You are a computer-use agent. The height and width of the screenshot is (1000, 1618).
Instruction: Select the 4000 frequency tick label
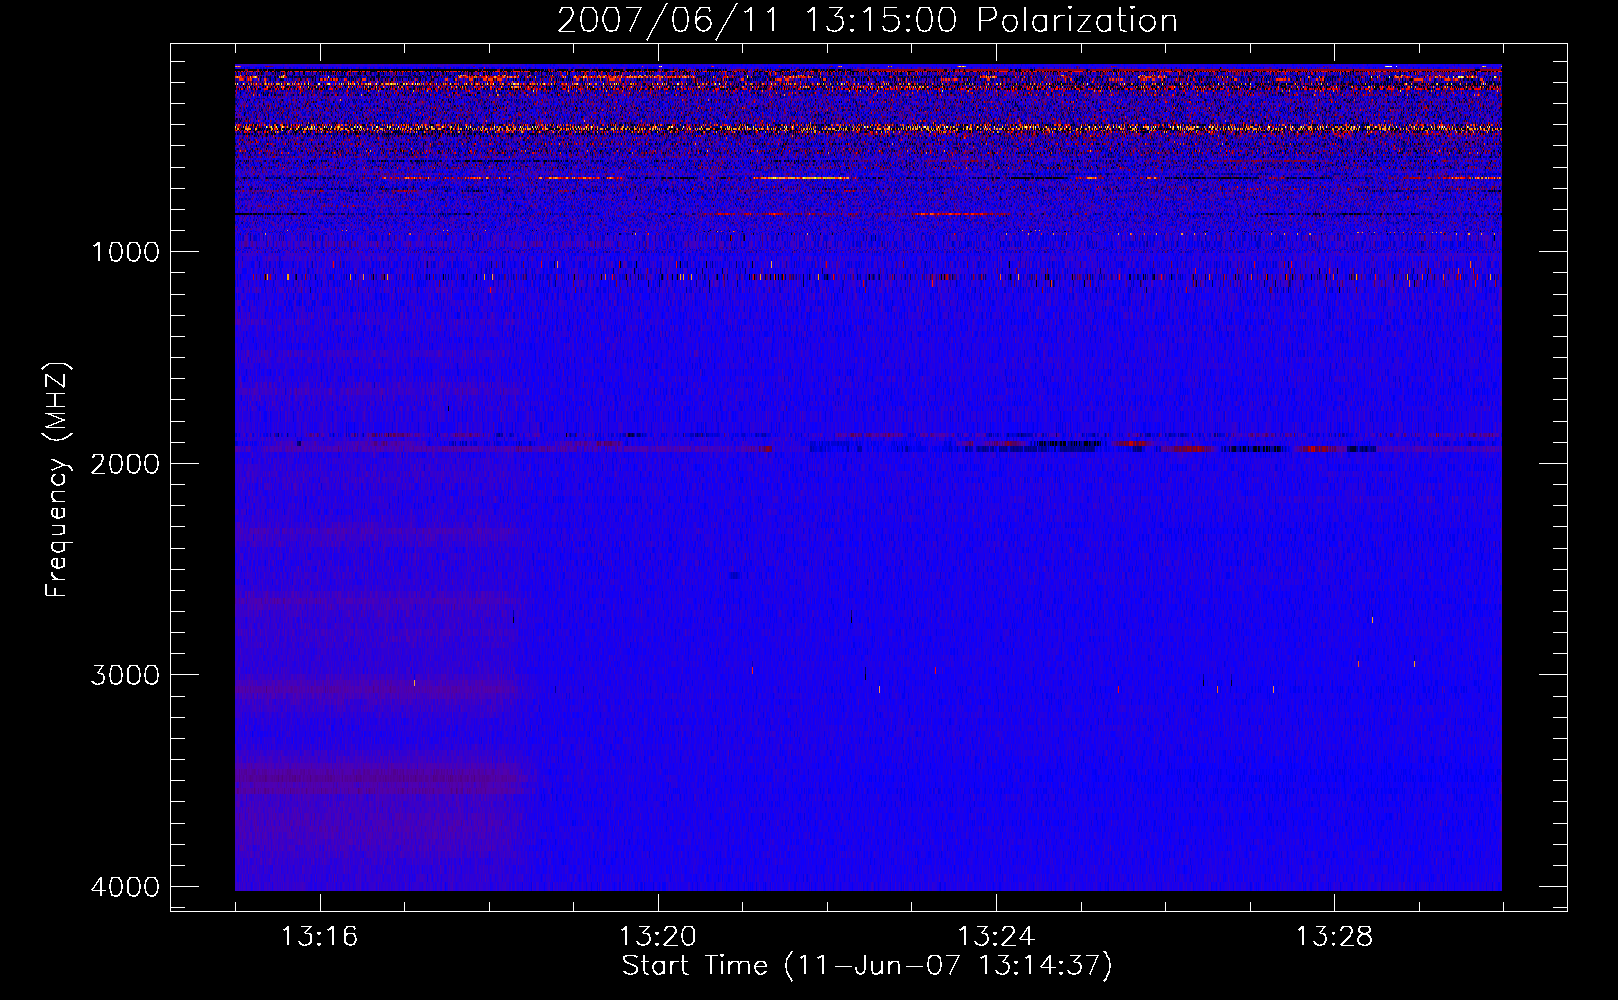pyautogui.click(x=125, y=887)
